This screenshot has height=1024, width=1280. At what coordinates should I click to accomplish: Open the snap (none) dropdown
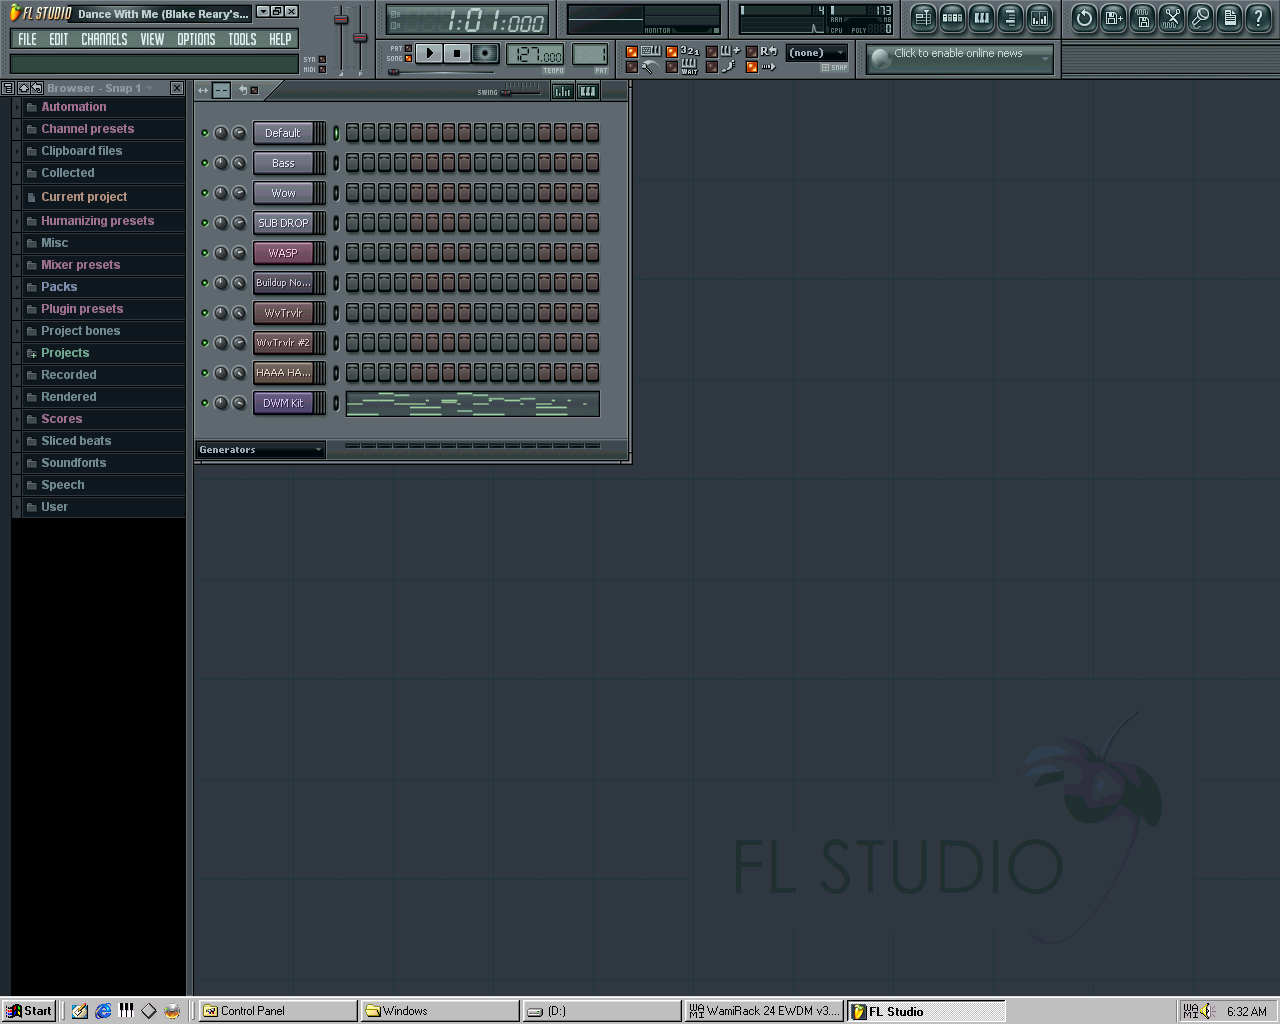(817, 53)
